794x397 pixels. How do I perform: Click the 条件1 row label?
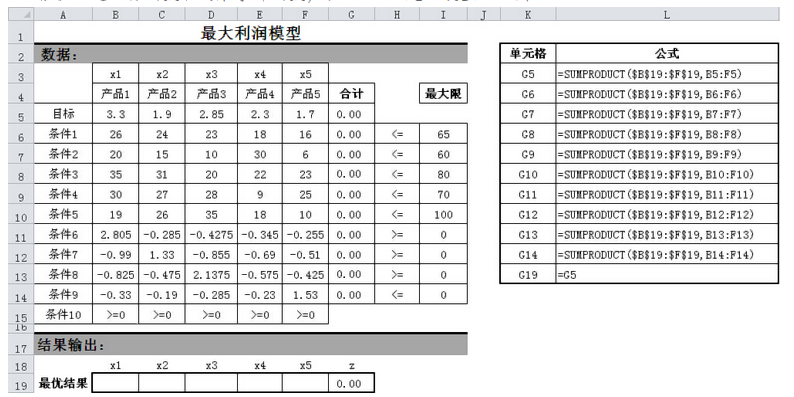click(63, 134)
